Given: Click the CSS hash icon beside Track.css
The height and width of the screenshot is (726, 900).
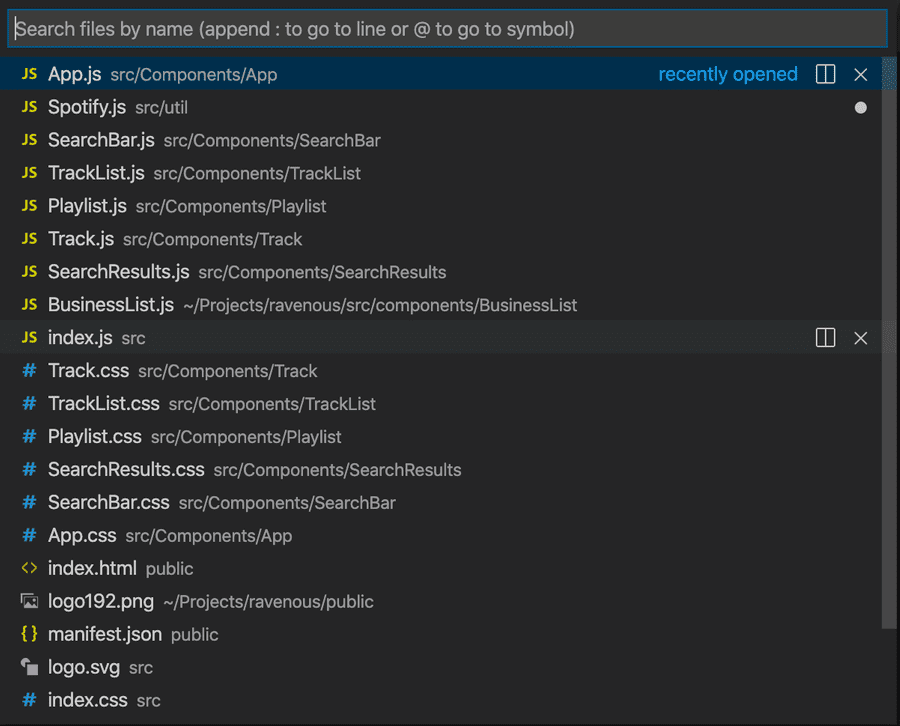Looking at the screenshot, I should coord(29,371).
